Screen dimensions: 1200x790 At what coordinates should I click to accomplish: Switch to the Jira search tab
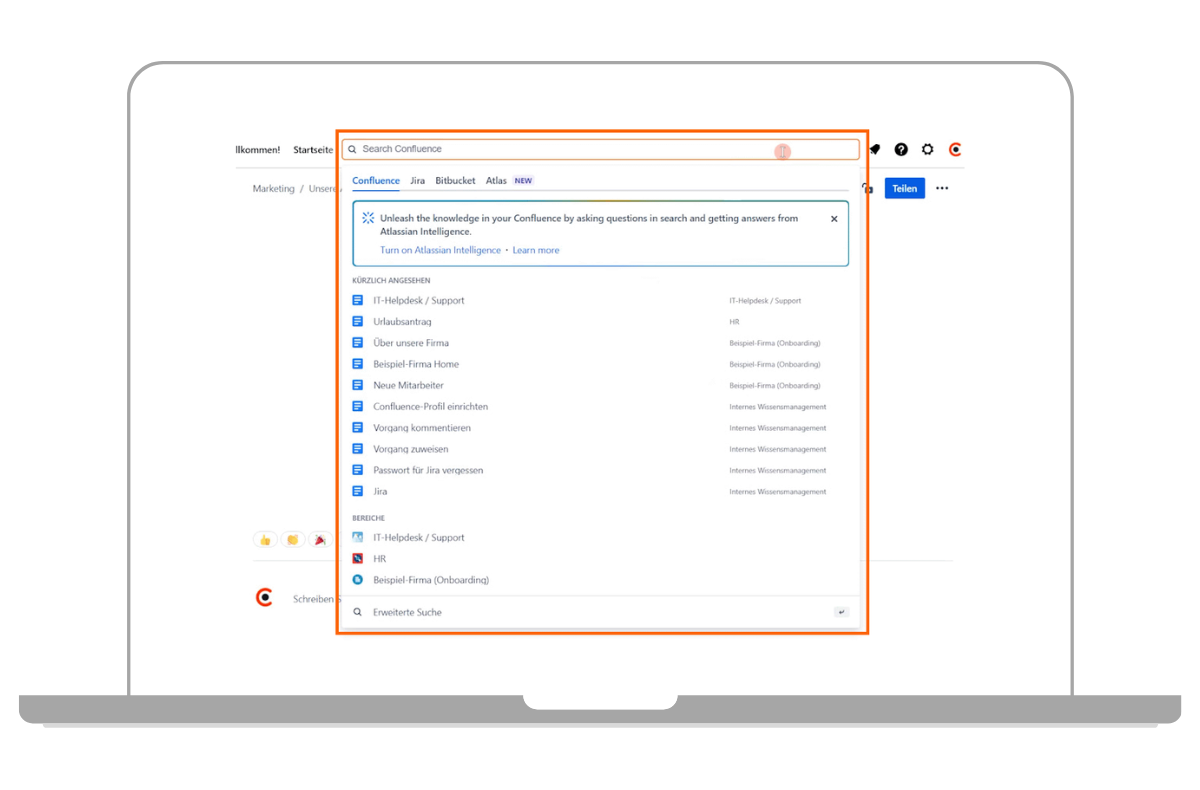417,181
